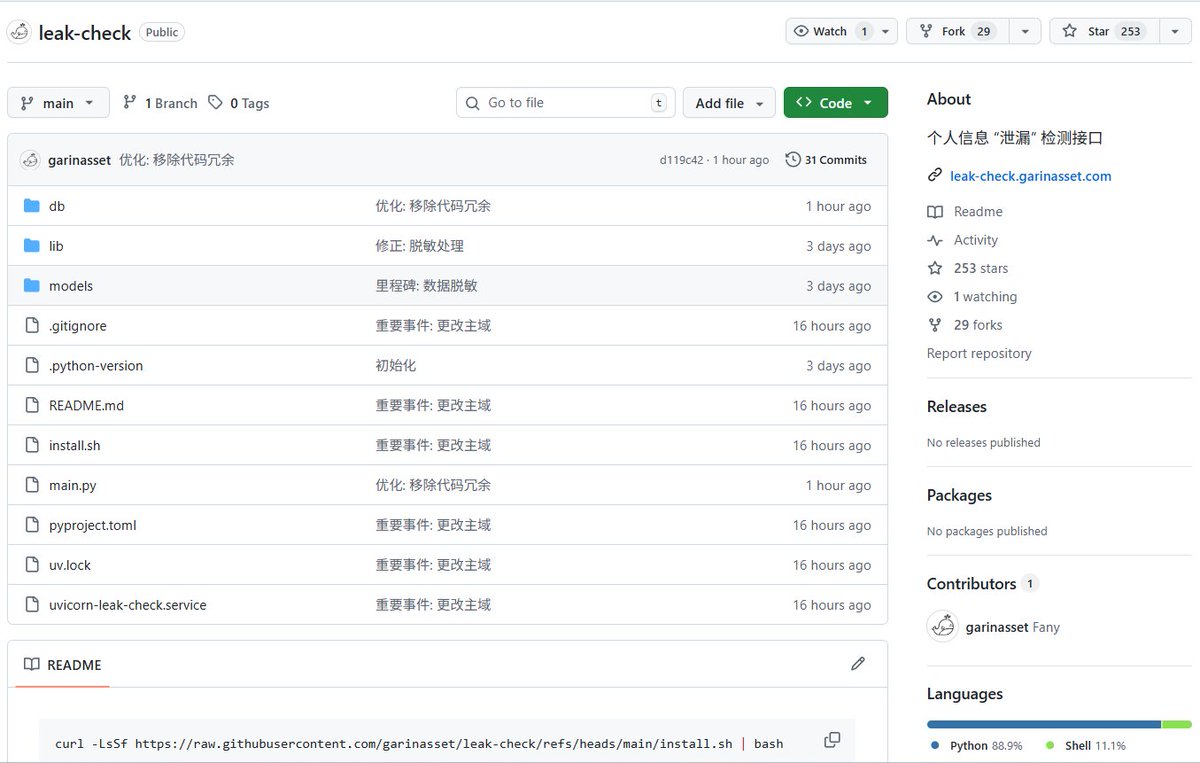This screenshot has height=763, width=1200.
Task: Open the leak-check repository title
Action: coord(84,32)
